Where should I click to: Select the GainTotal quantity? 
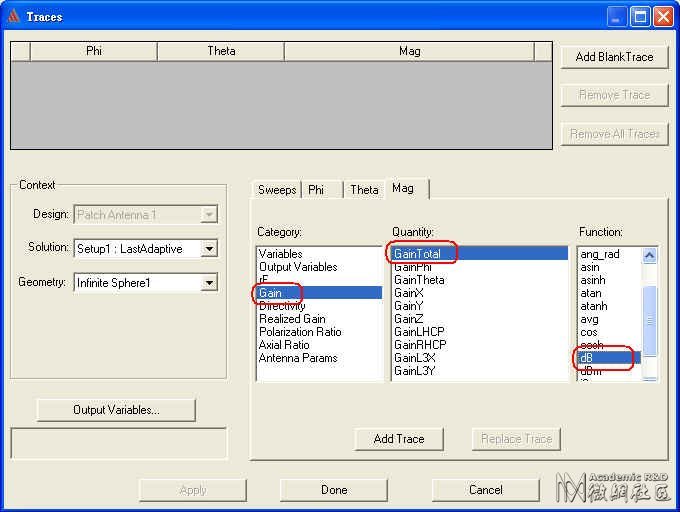click(480, 254)
